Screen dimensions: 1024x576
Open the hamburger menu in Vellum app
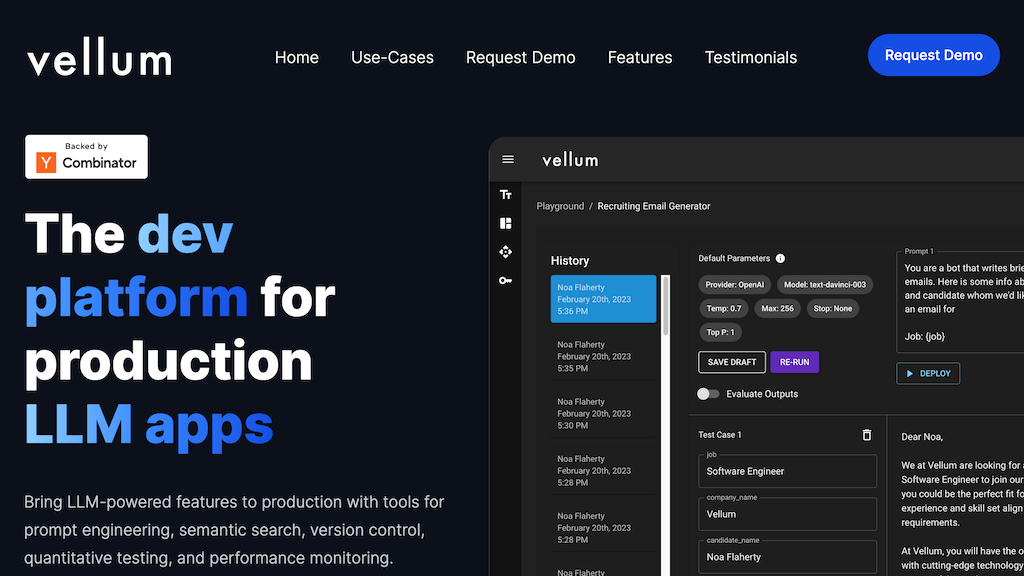(508, 159)
